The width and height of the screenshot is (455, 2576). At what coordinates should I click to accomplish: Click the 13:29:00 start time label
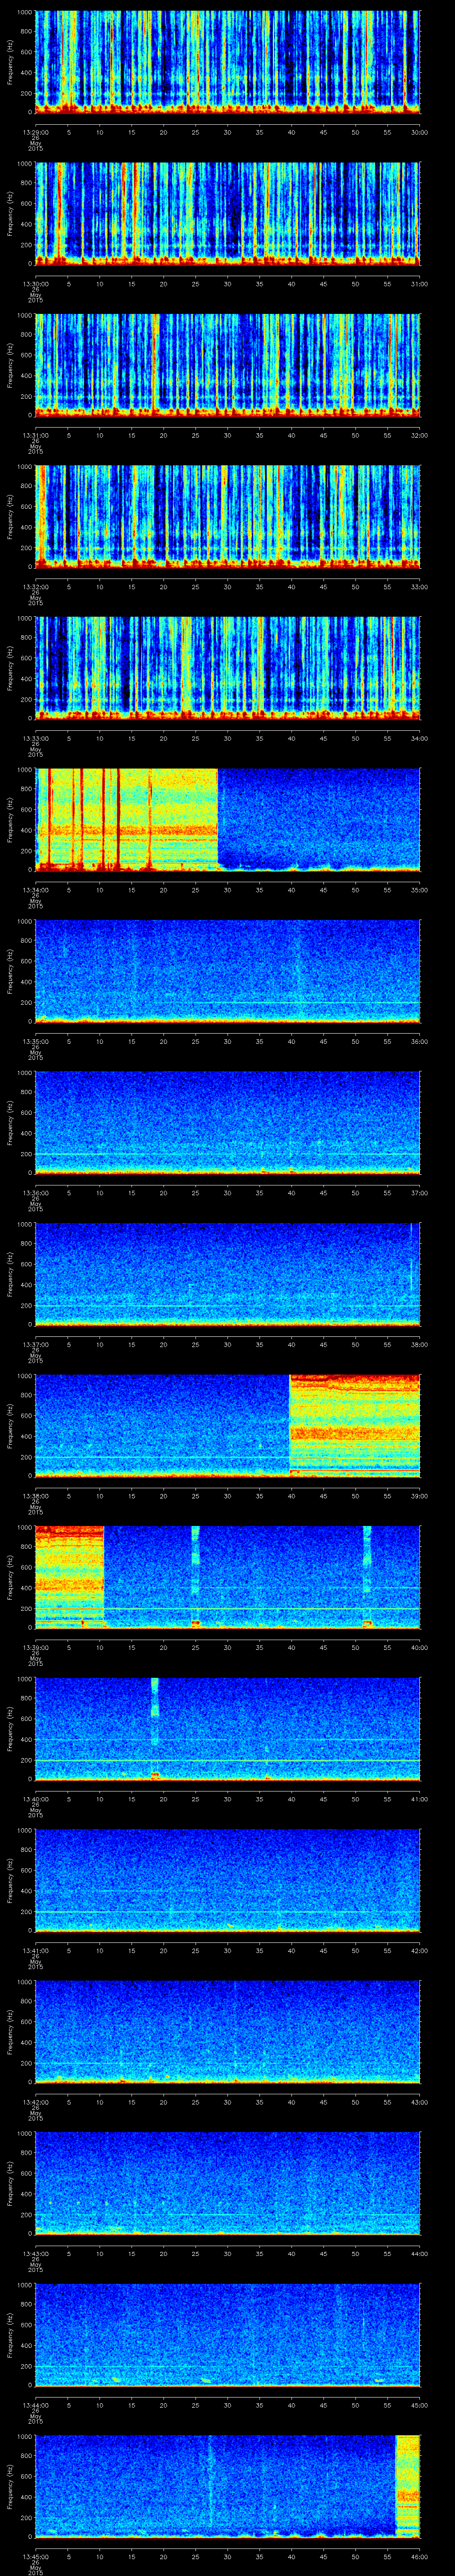coord(35,132)
